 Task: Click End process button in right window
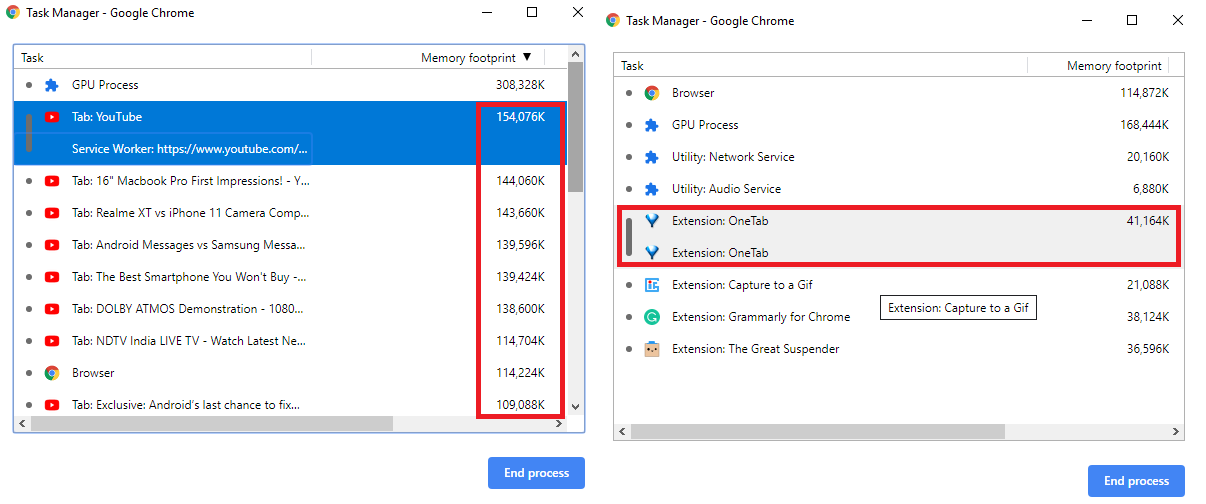click(x=1136, y=481)
